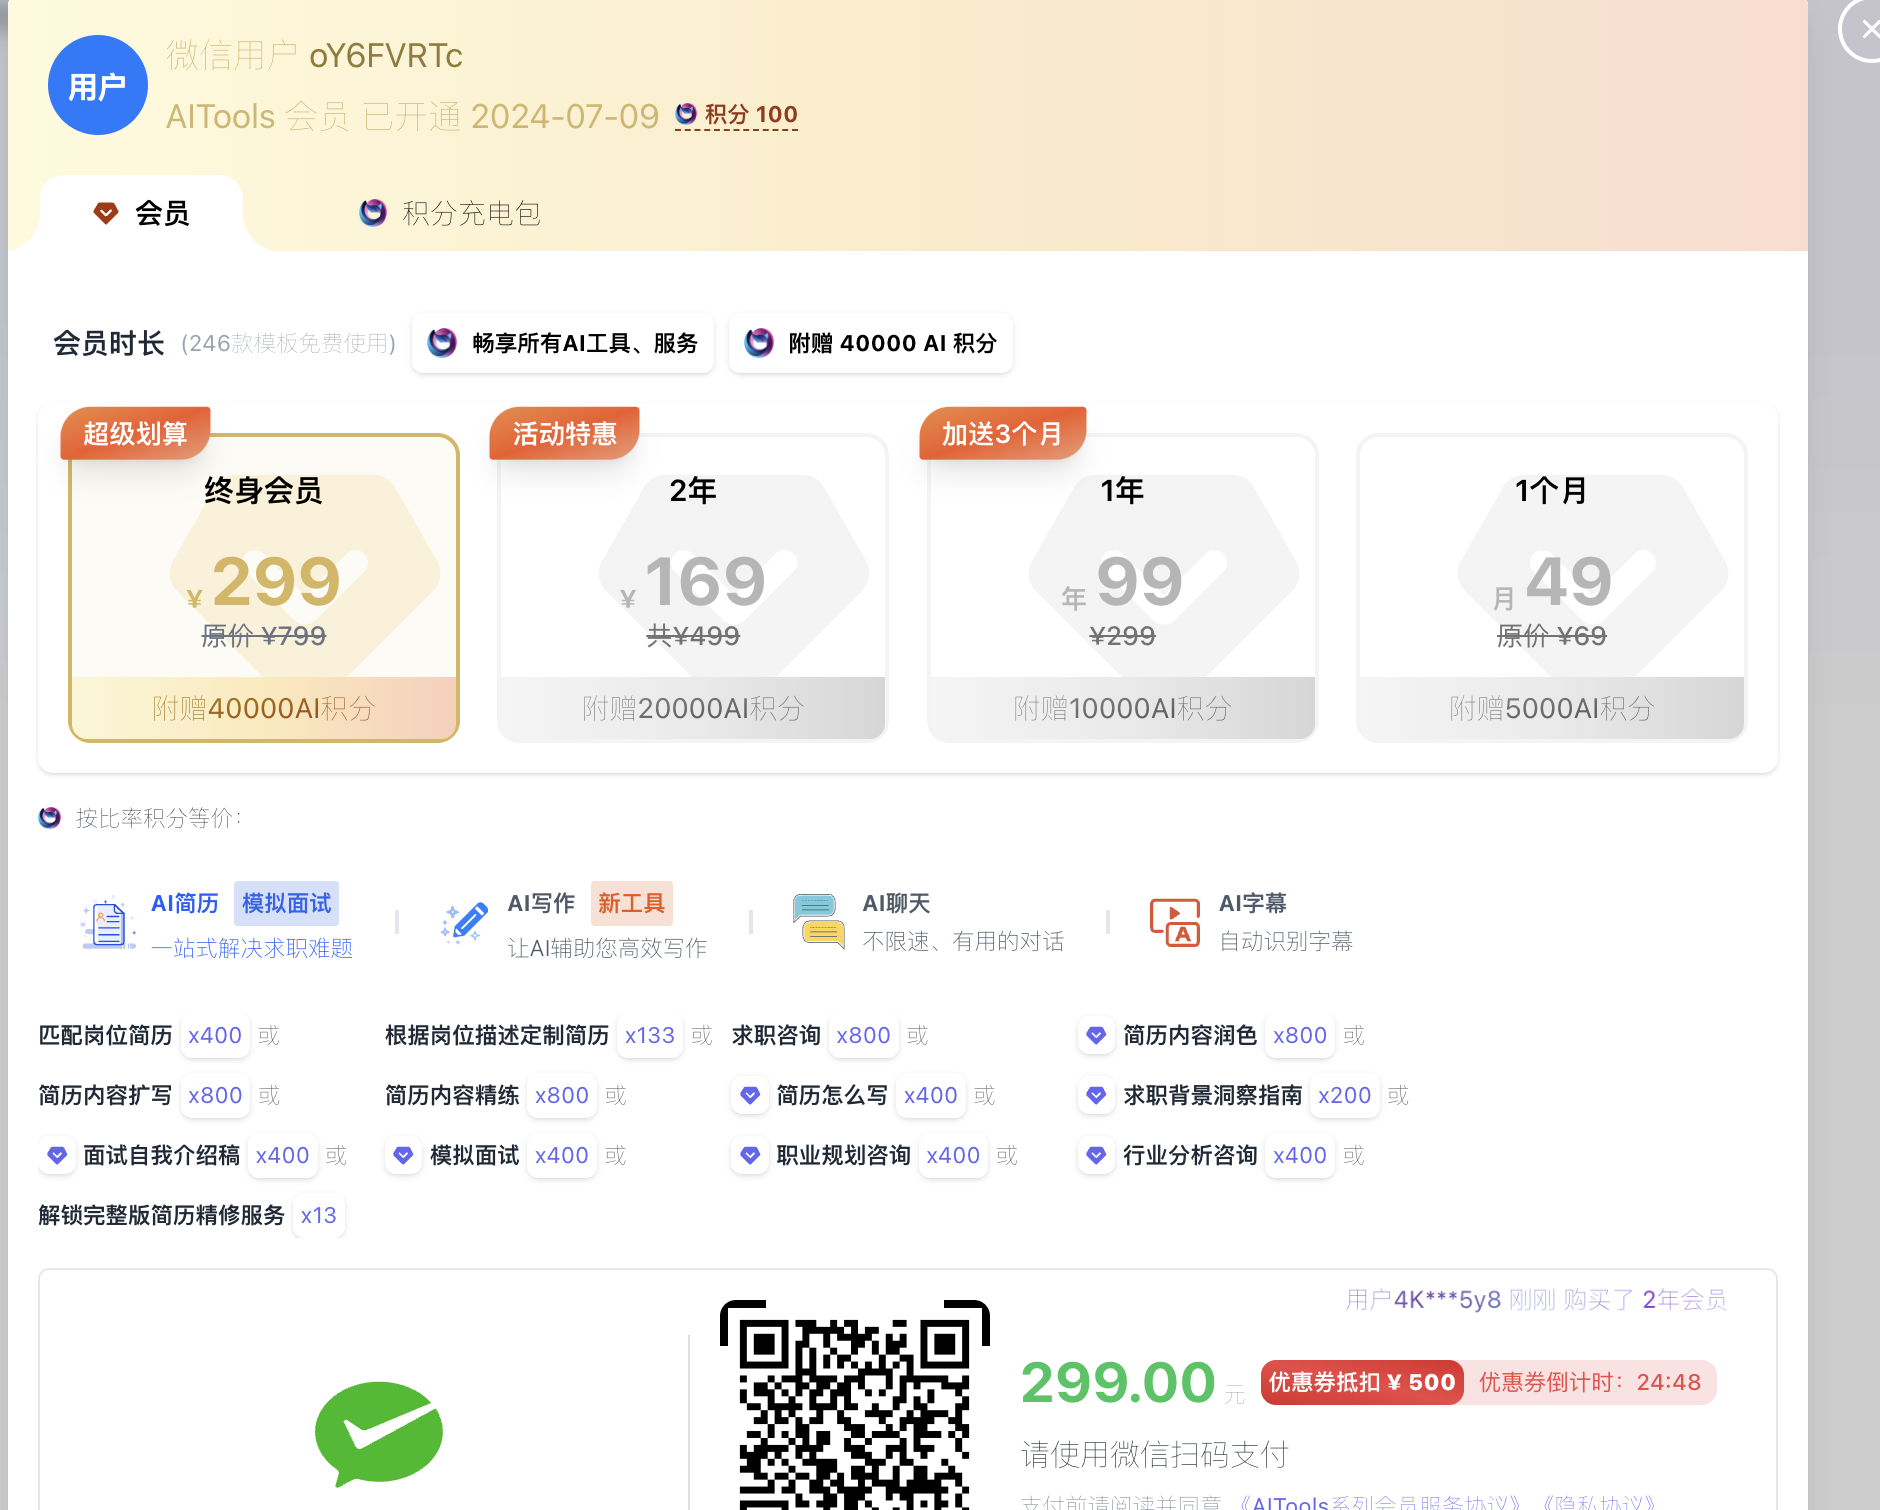Click the AI字幕 subtitle icon

pos(1173,922)
